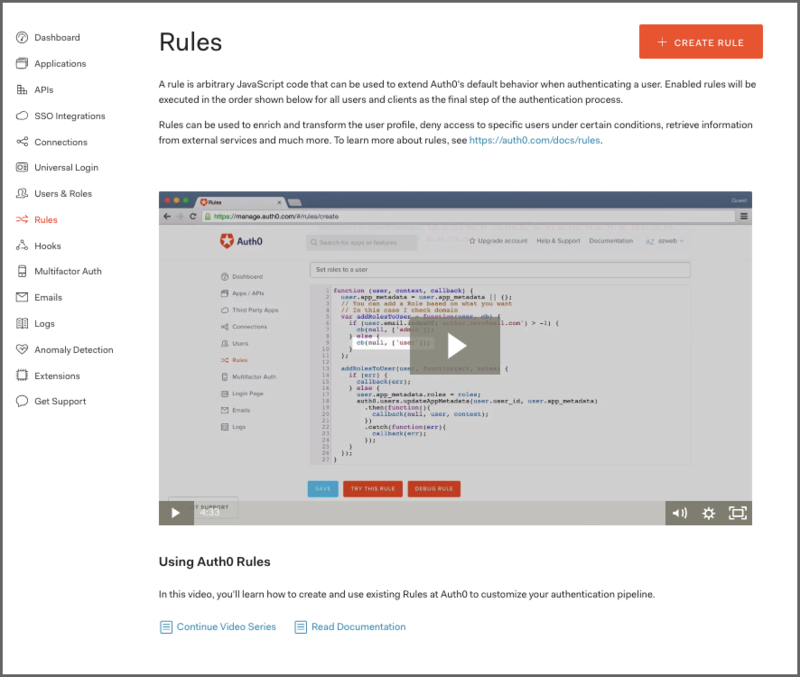This screenshot has height=677, width=800.
Task: Click the Universal Login icon in sidebar
Action: tap(22, 167)
